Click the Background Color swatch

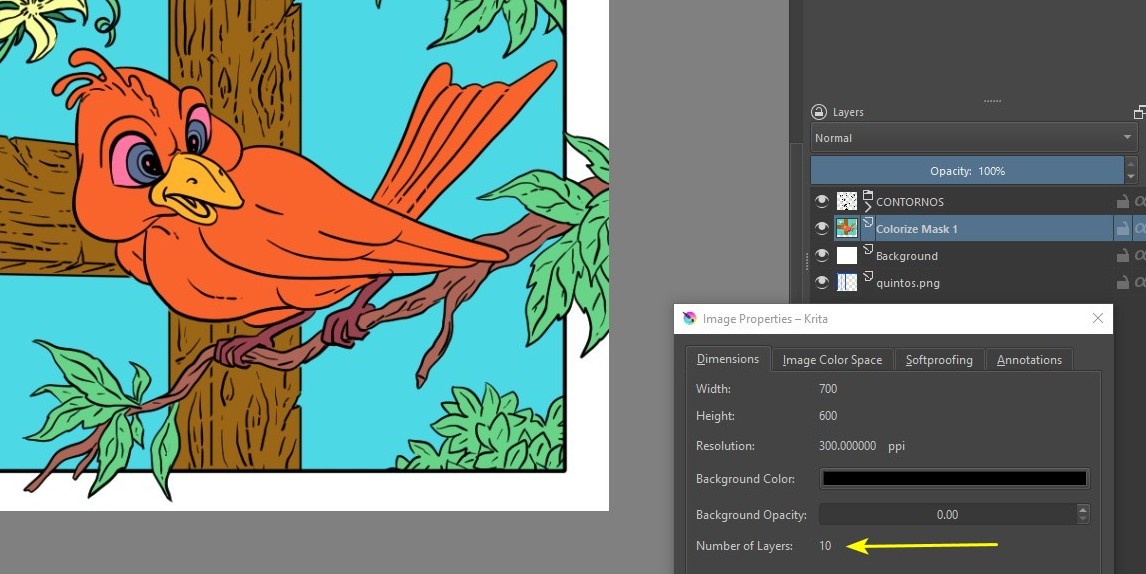[x=954, y=479]
